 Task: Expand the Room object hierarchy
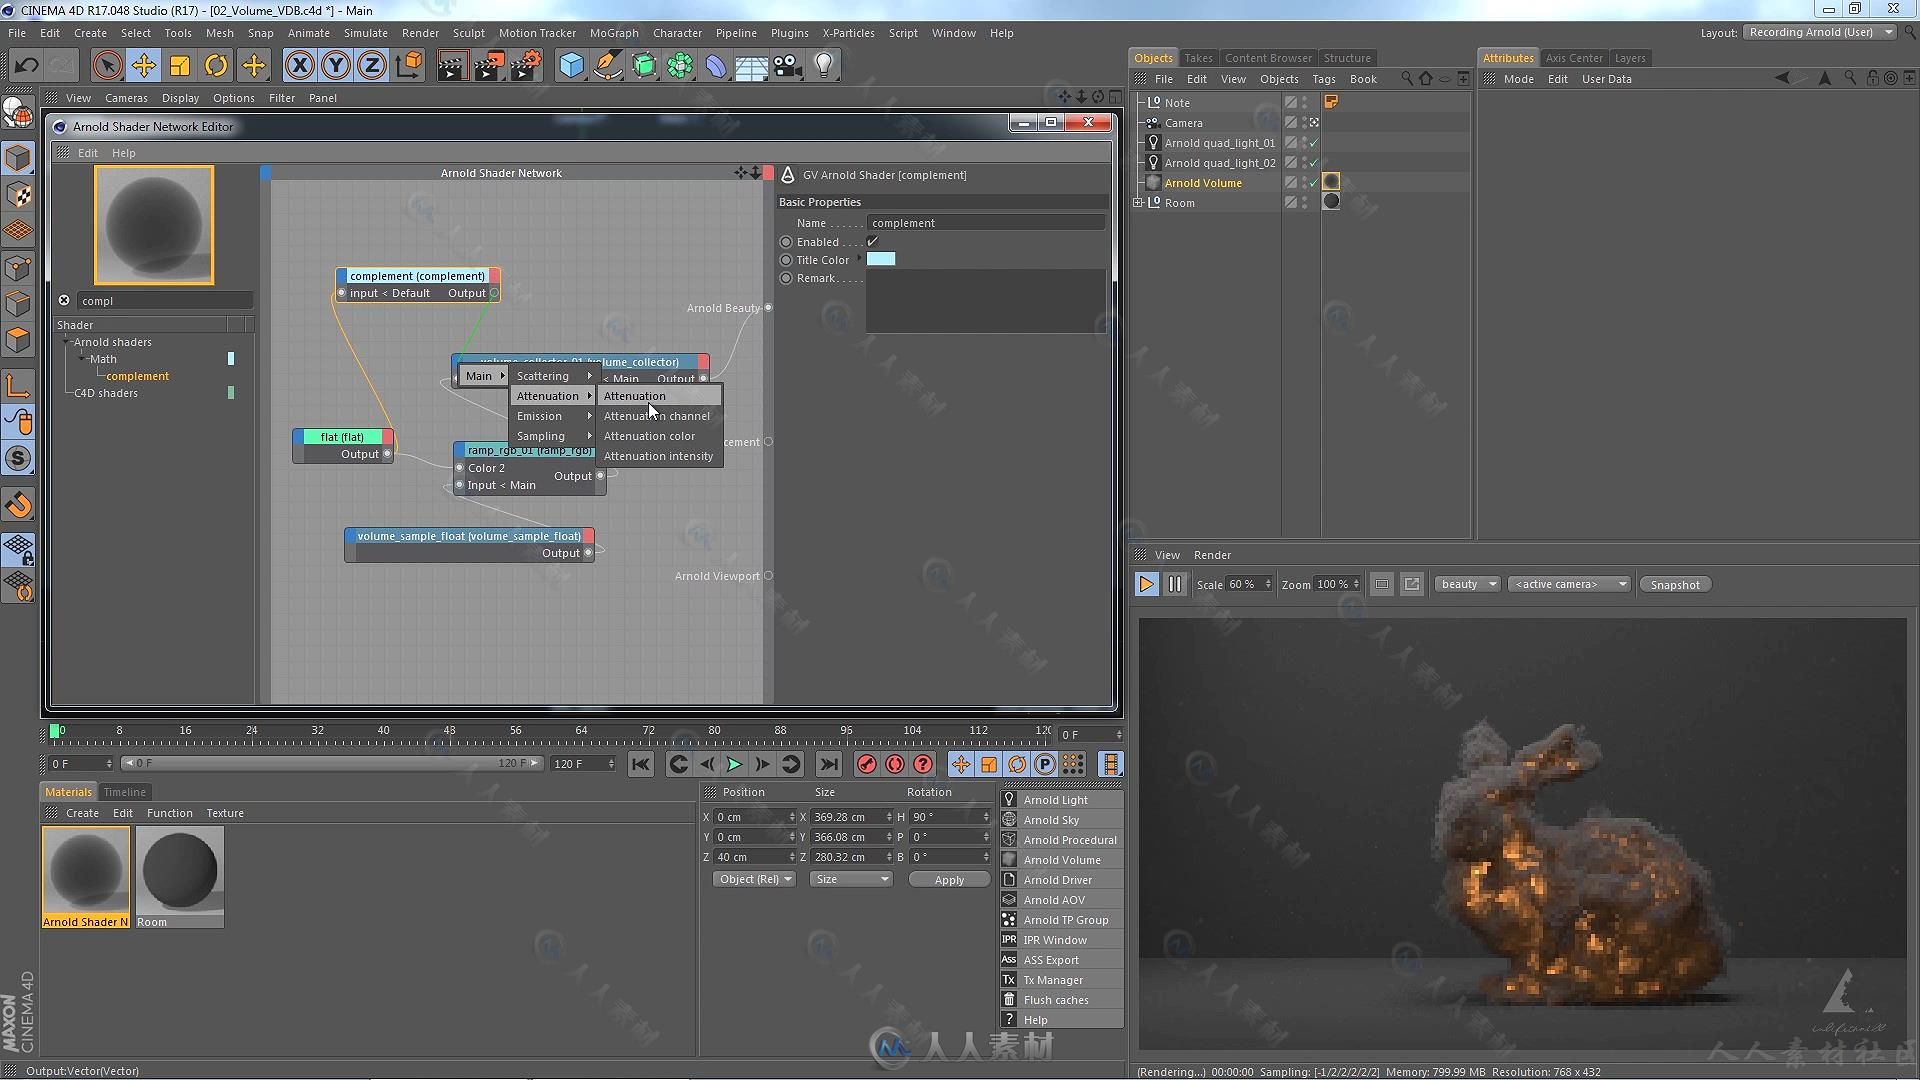(1138, 203)
